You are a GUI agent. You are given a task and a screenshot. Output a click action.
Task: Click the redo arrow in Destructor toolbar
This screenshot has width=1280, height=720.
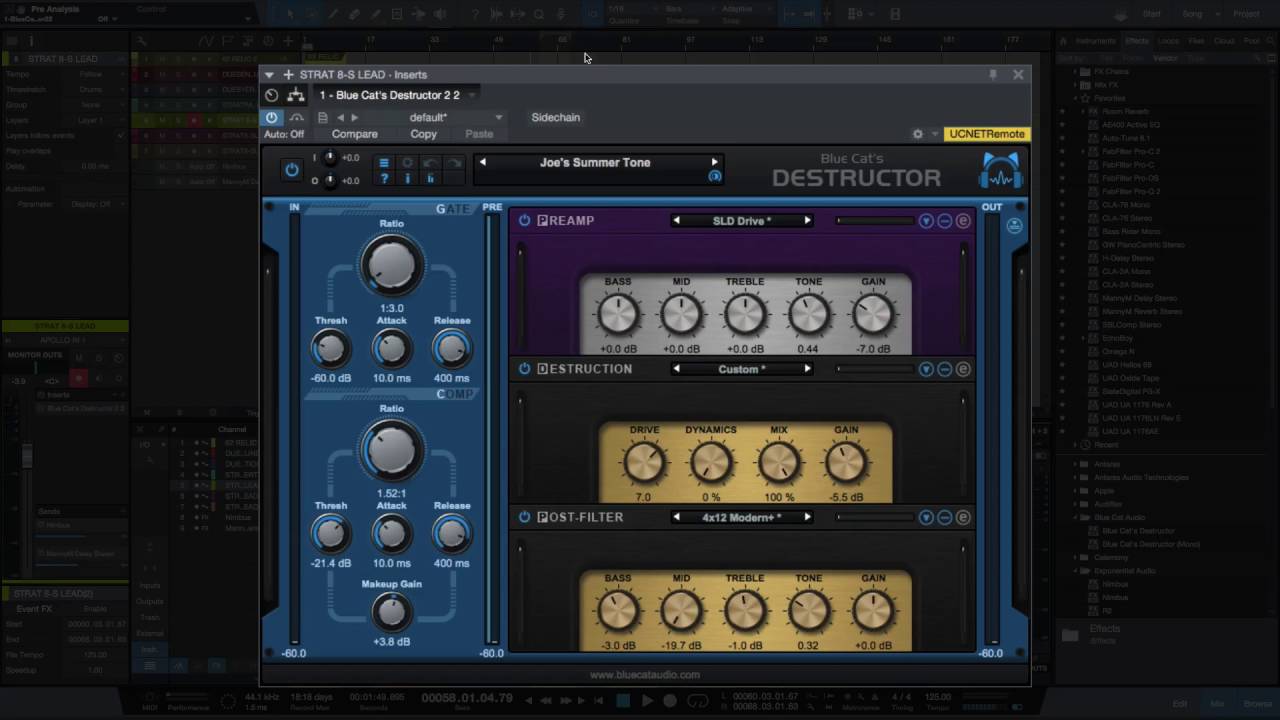pyautogui.click(x=454, y=163)
